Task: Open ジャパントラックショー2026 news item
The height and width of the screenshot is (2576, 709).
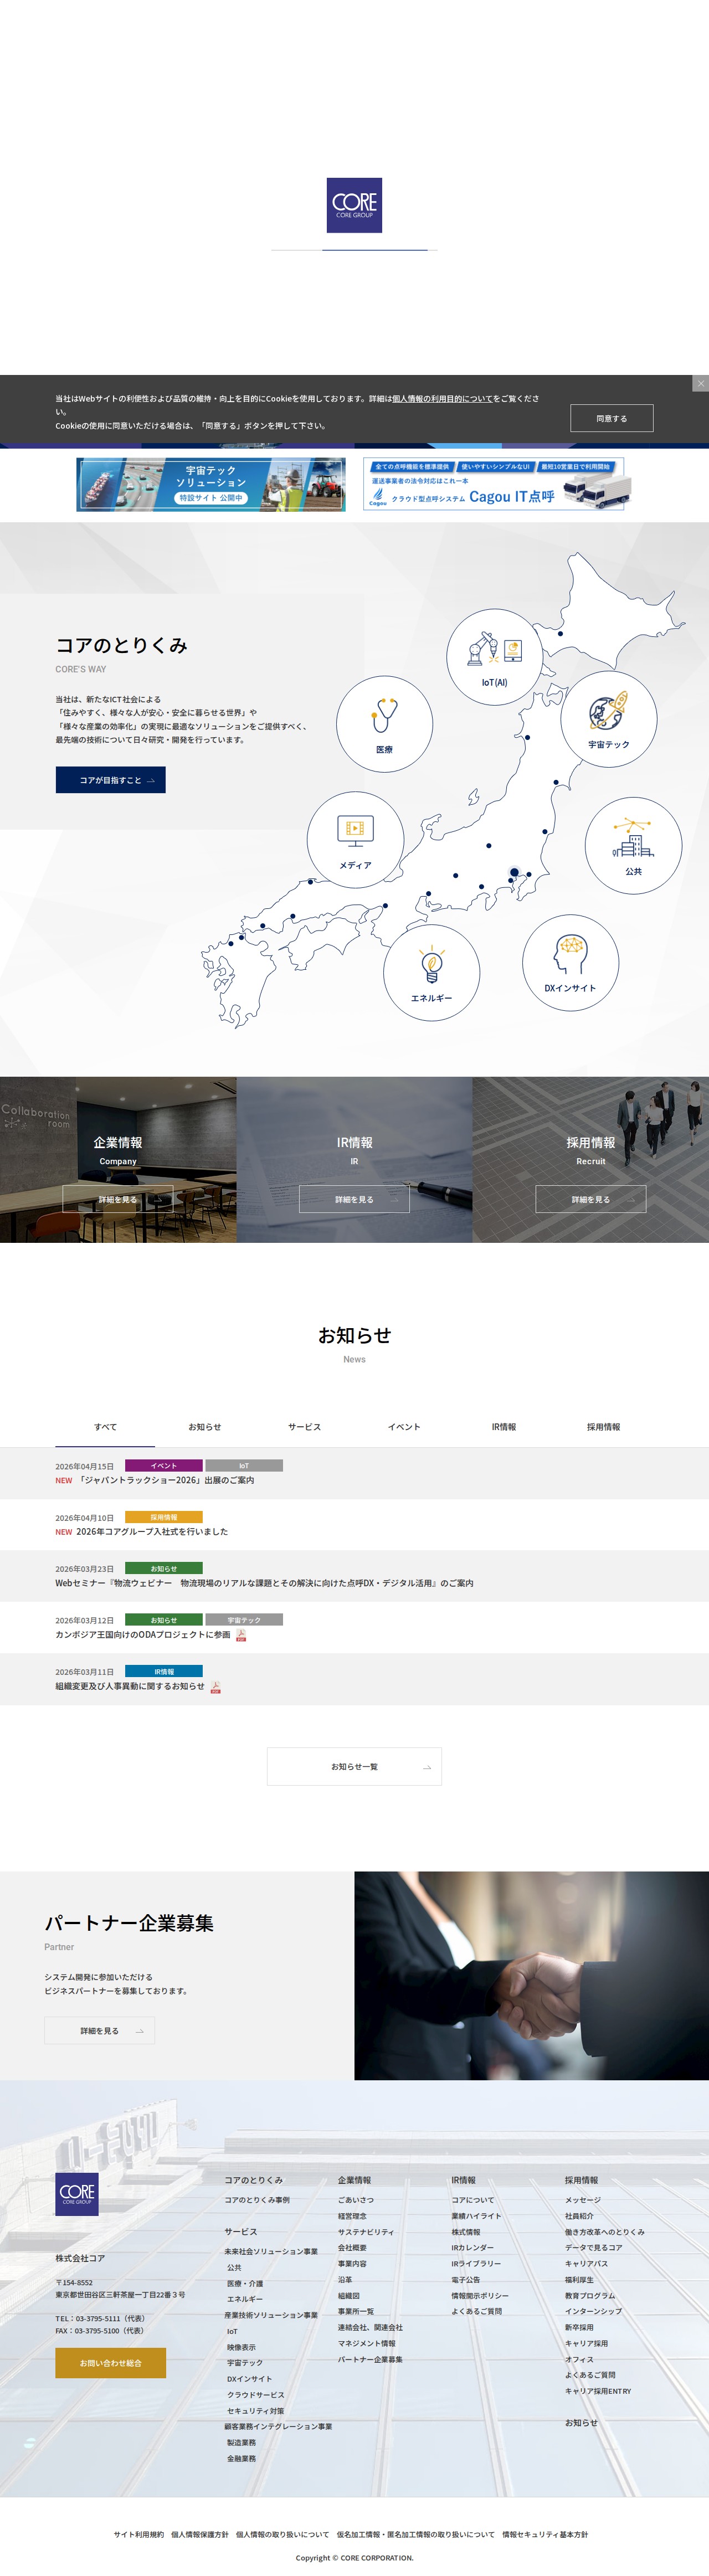Action: tap(166, 1480)
